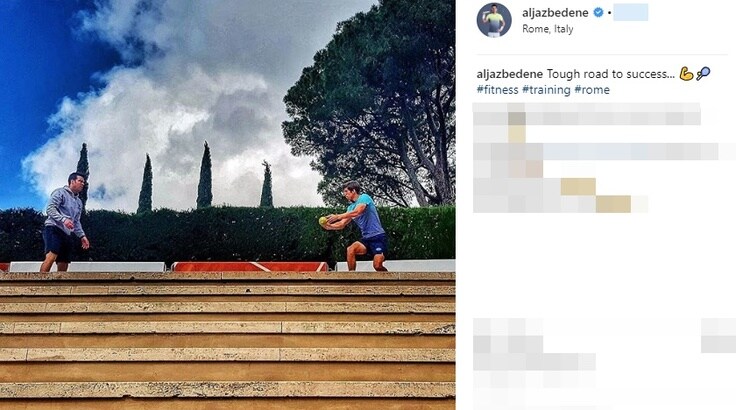736x410 pixels.
Task: Open the #training hashtag
Action: (546, 90)
